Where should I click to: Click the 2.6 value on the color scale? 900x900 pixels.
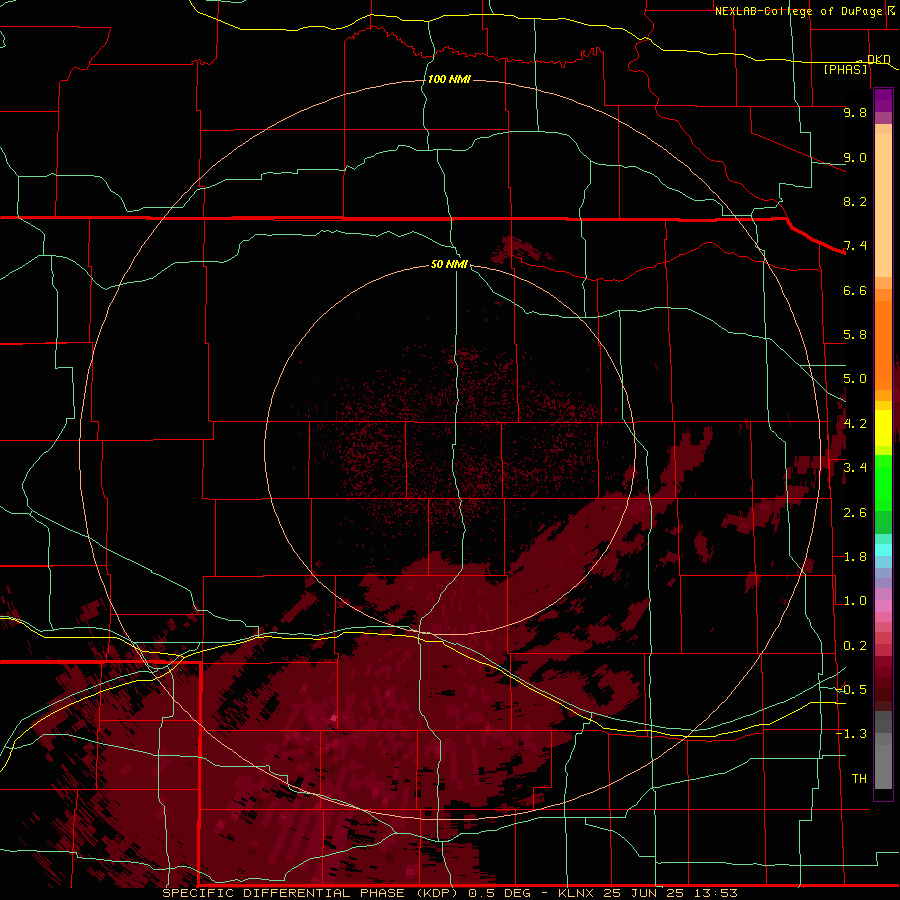855,513
